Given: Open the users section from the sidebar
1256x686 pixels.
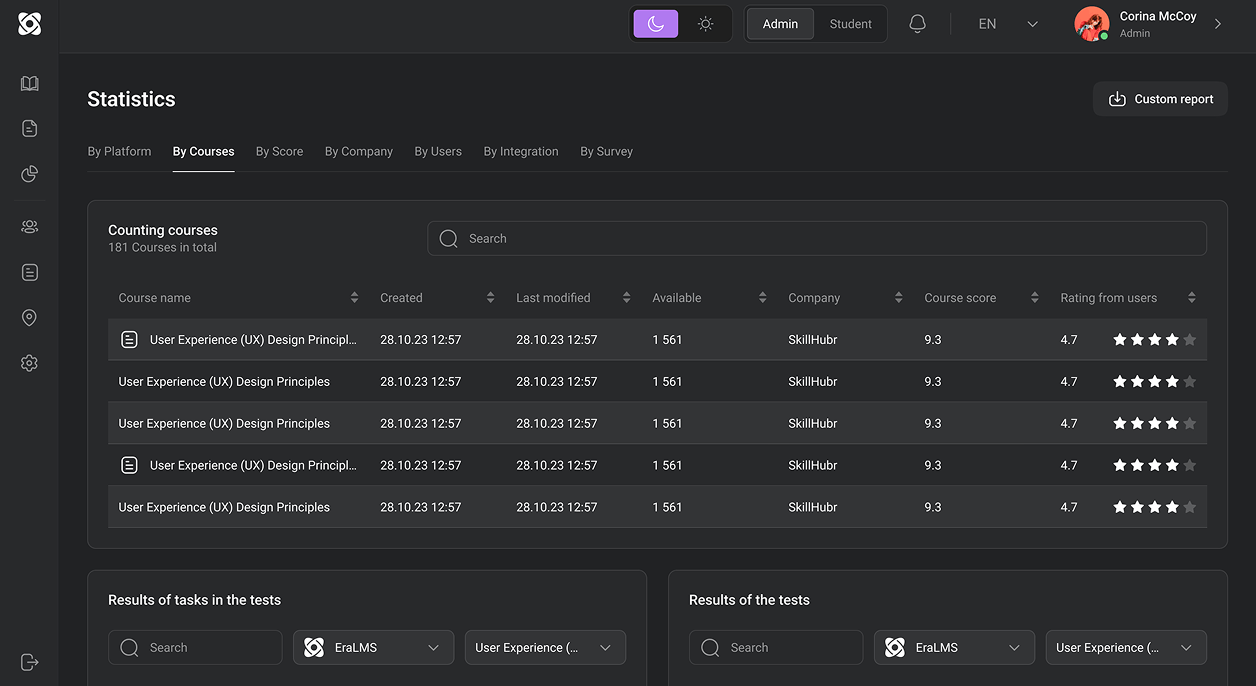Looking at the screenshot, I should click(29, 226).
